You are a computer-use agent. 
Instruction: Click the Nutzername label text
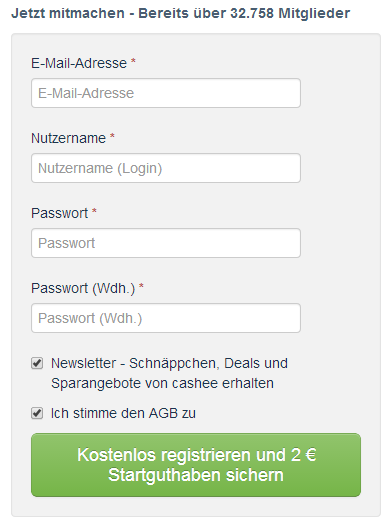[x=68, y=138]
